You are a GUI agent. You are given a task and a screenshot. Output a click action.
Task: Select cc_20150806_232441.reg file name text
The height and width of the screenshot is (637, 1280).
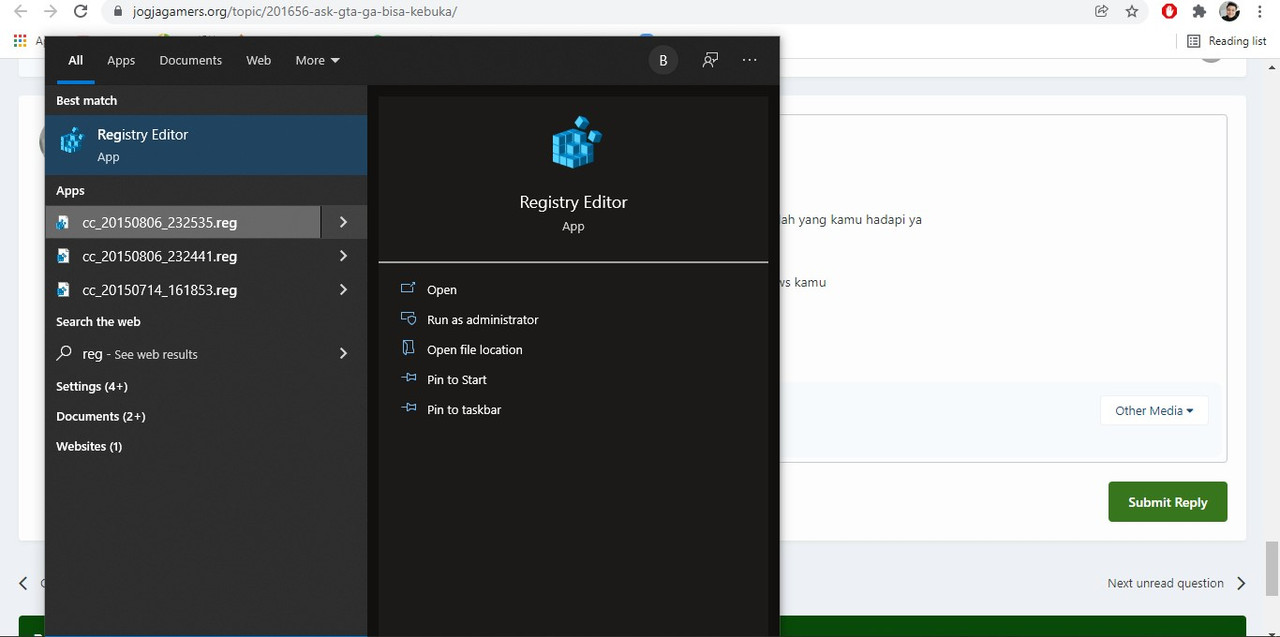click(160, 256)
